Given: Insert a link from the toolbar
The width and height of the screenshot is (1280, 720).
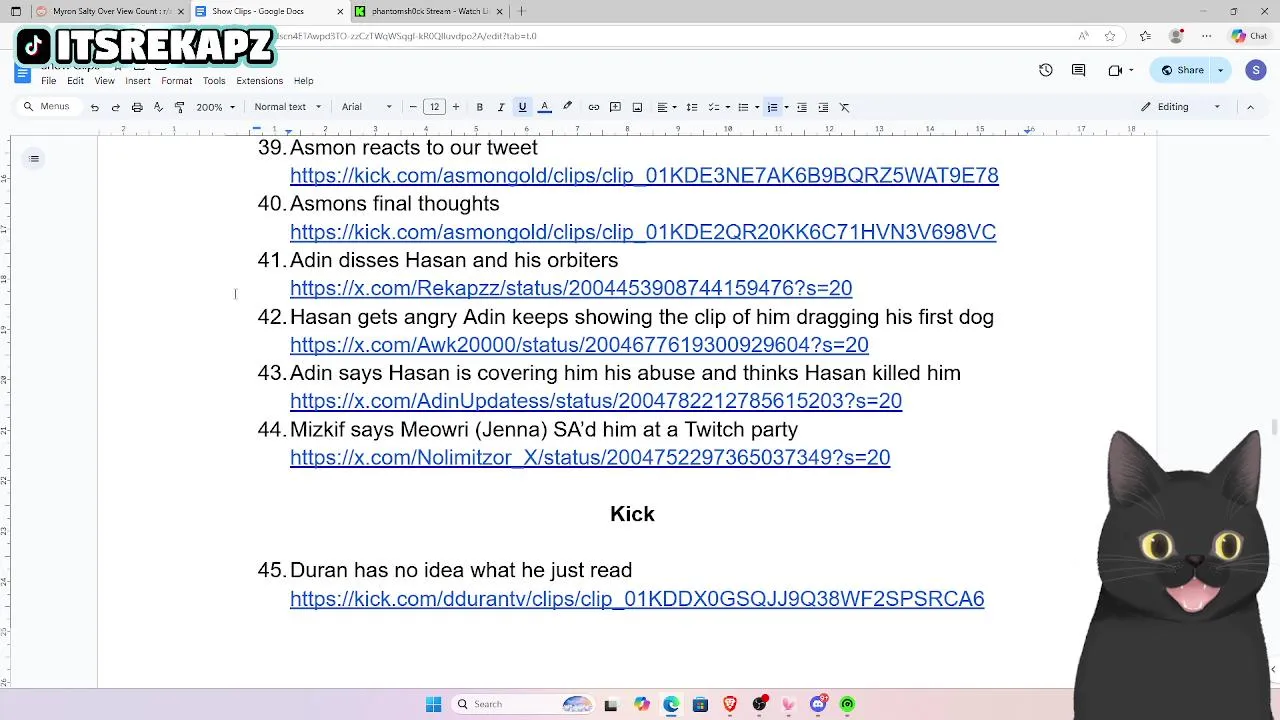Looking at the screenshot, I should (x=594, y=107).
